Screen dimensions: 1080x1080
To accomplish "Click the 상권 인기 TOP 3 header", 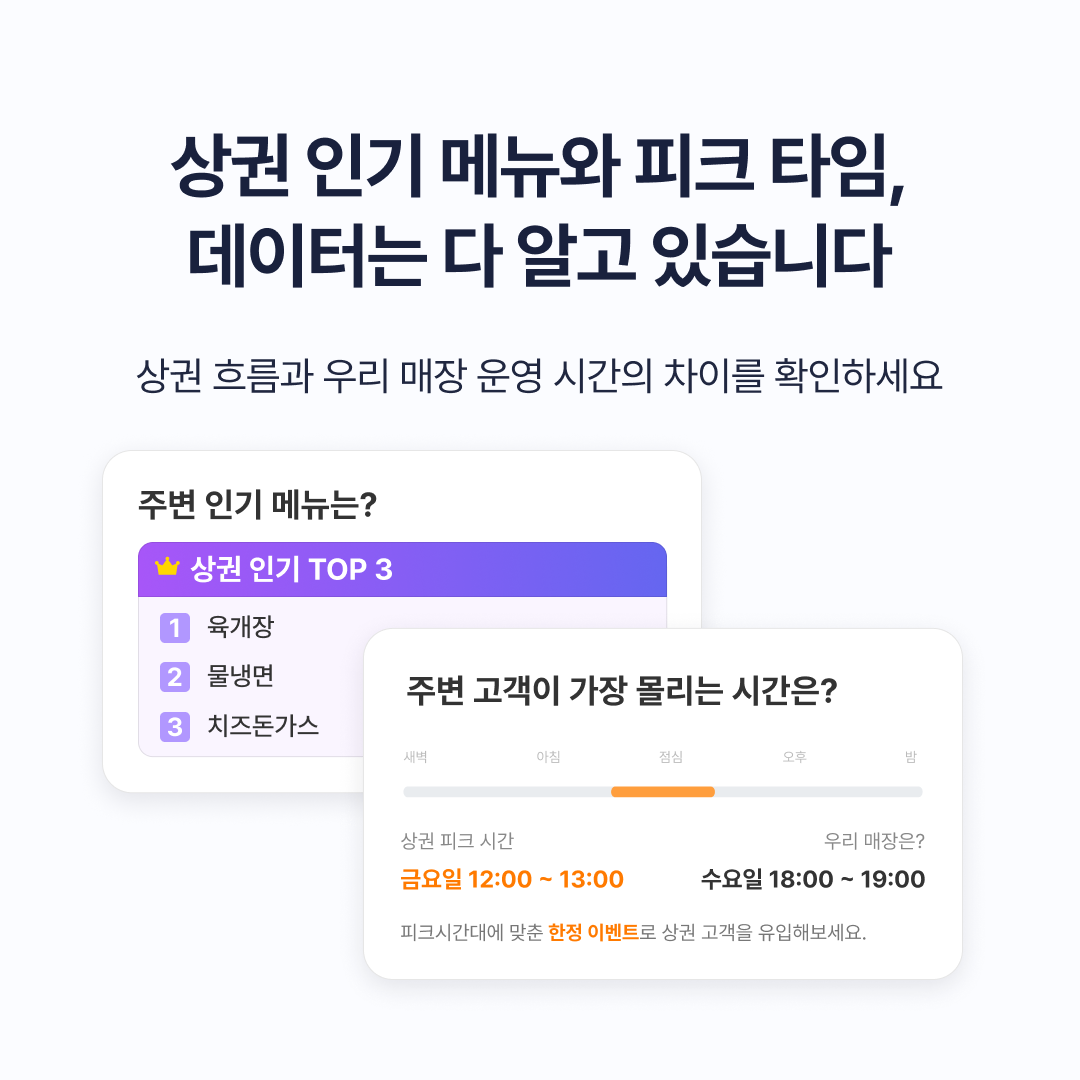I will [x=291, y=569].
